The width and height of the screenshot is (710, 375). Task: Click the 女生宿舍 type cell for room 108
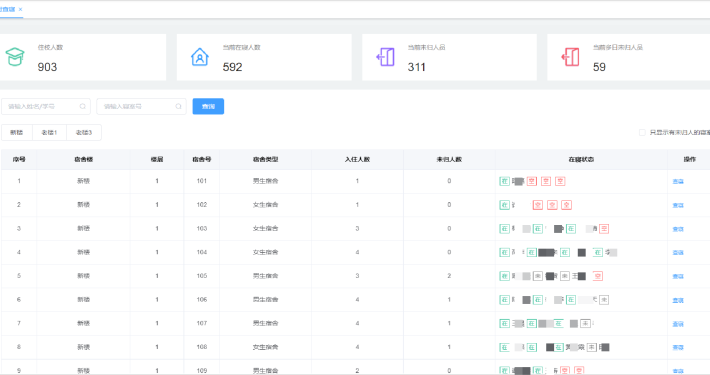(x=265, y=347)
